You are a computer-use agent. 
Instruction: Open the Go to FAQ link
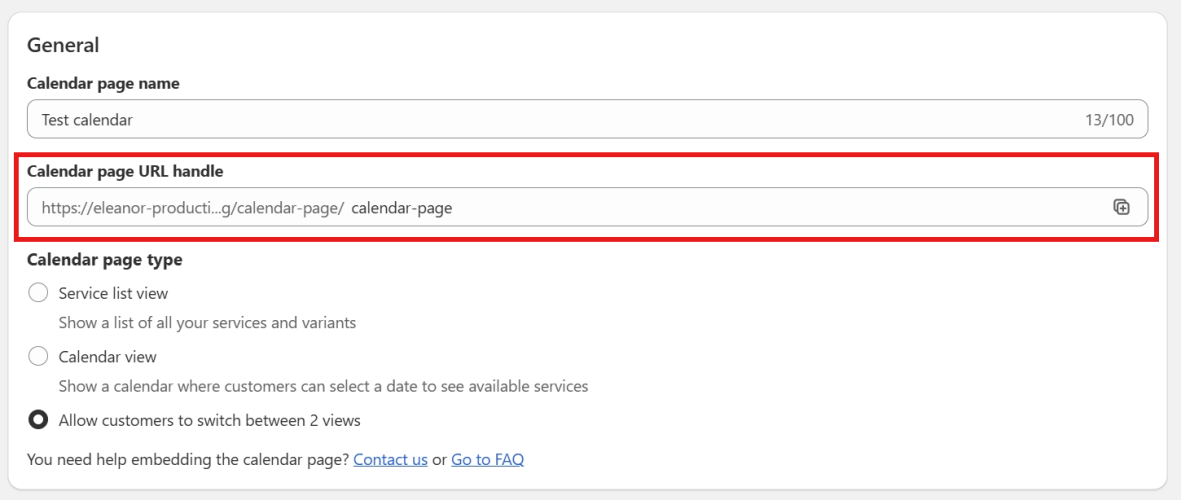tap(487, 459)
